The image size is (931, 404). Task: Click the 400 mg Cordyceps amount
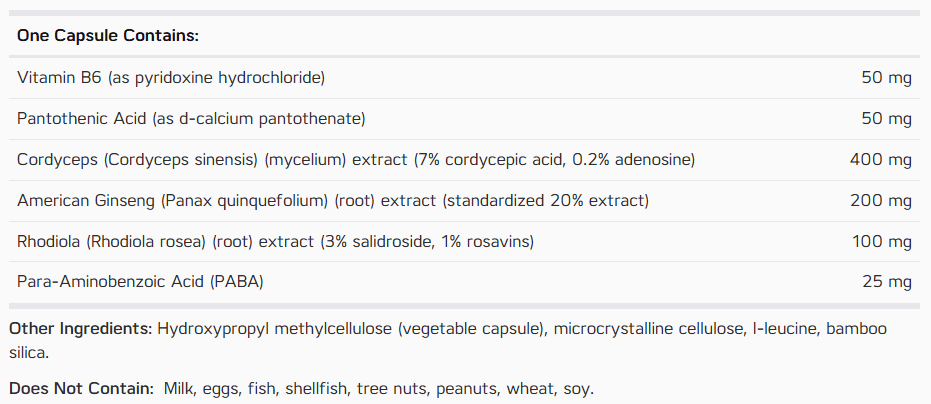click(x=881, y=160)
